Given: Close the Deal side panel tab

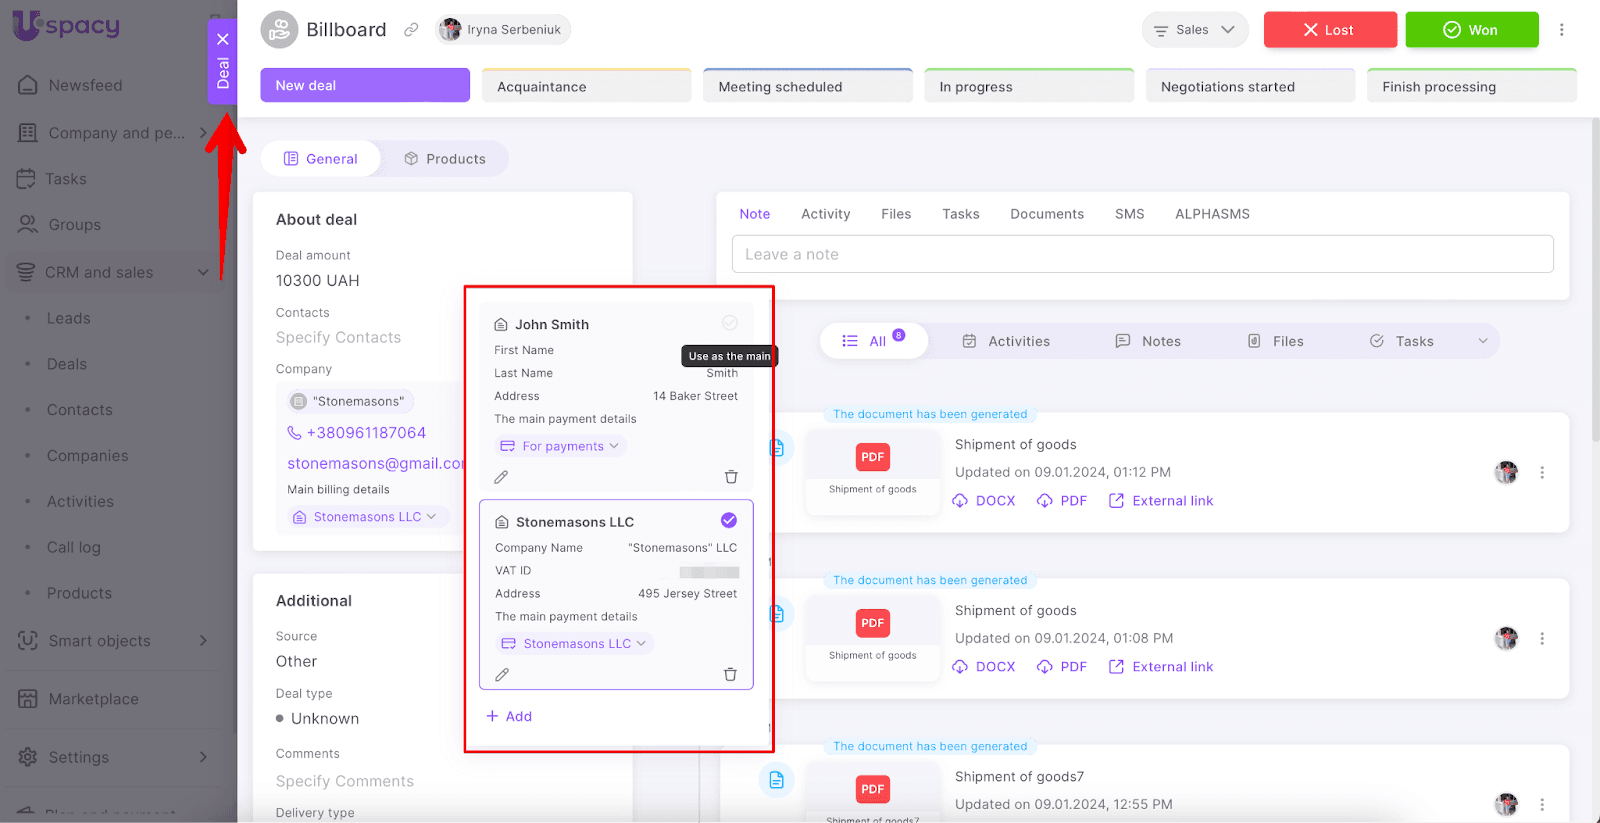Looking at the screenshot, I should pos(223,39).
